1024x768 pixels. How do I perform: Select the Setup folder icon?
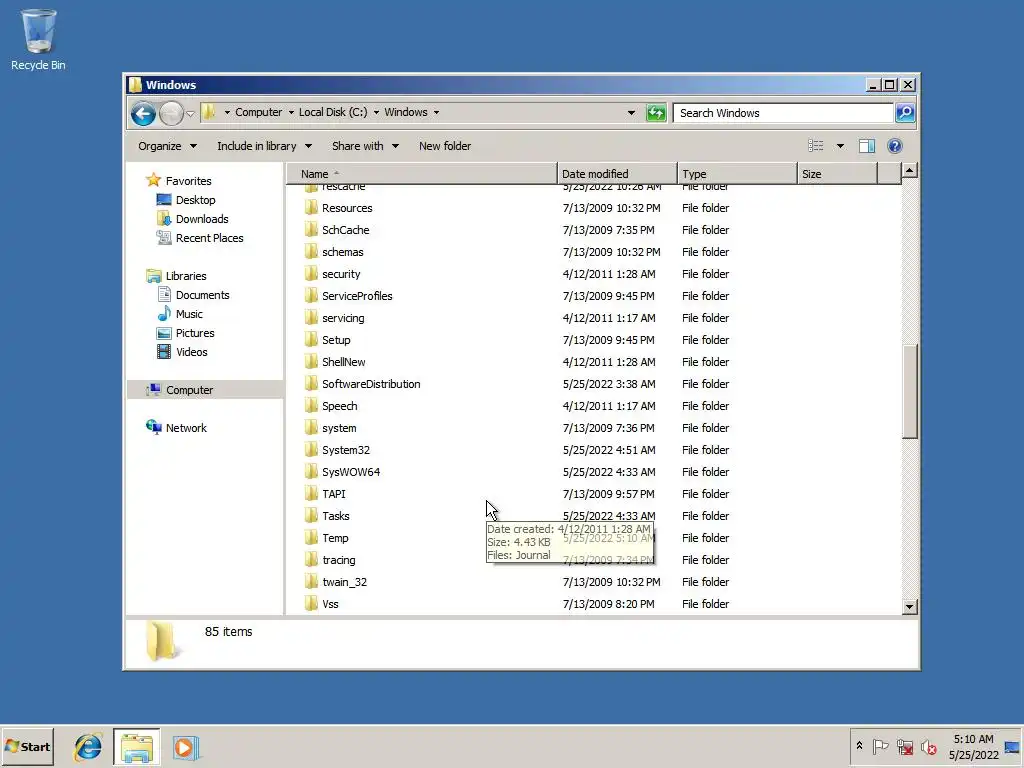point(311,340)
